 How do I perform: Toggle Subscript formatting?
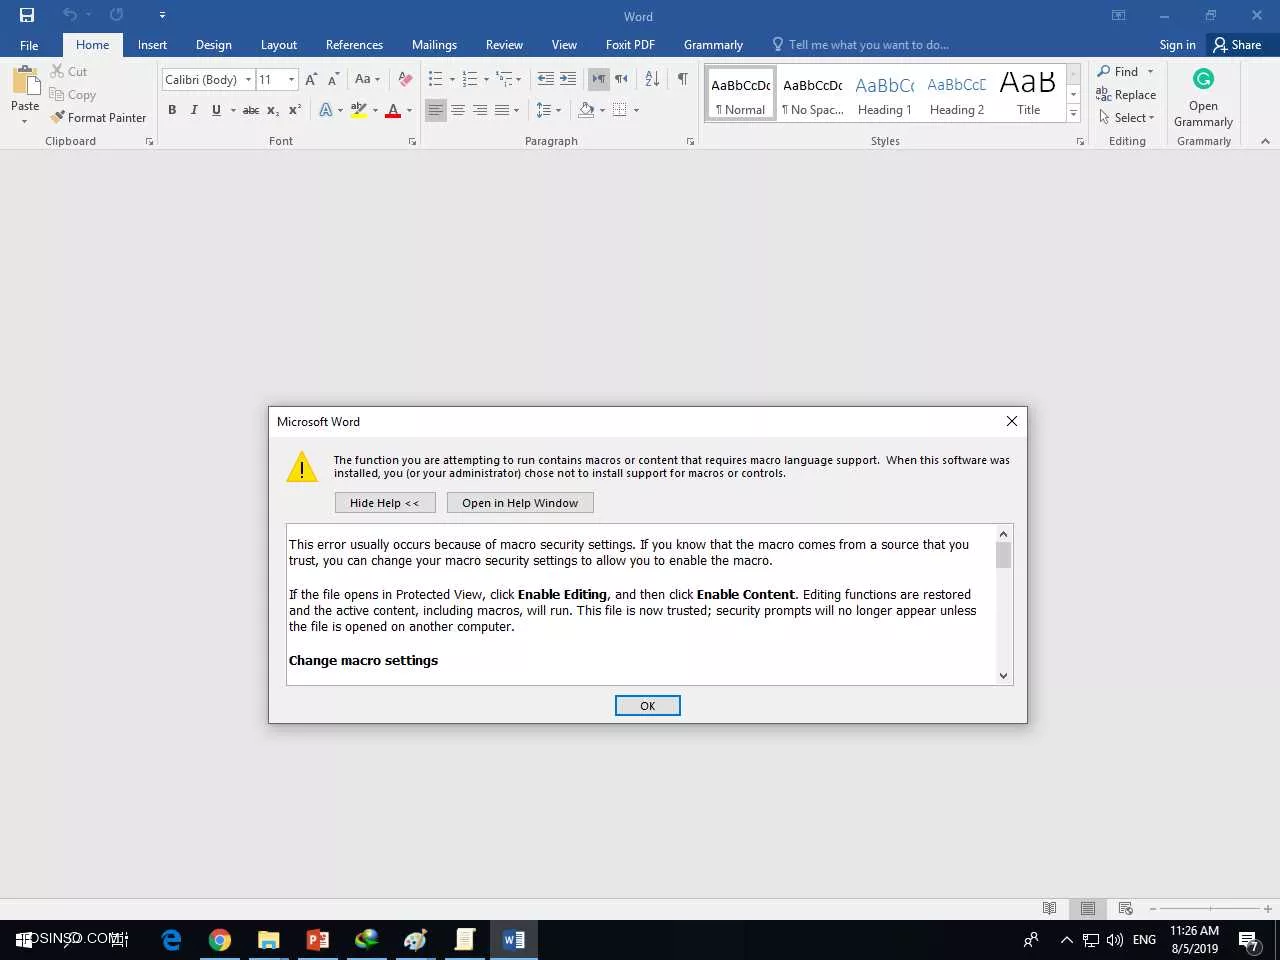point(273,110)
